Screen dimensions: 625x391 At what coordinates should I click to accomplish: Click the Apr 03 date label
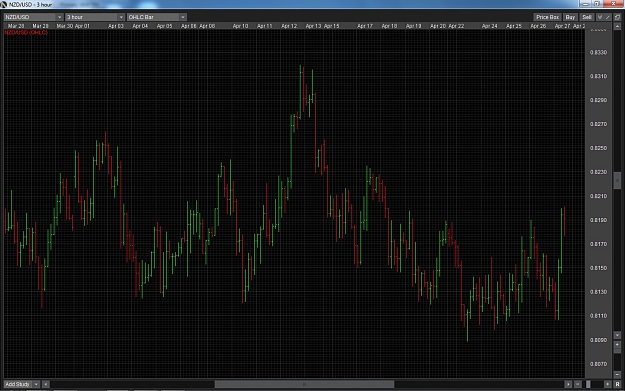tap(116, 26)
